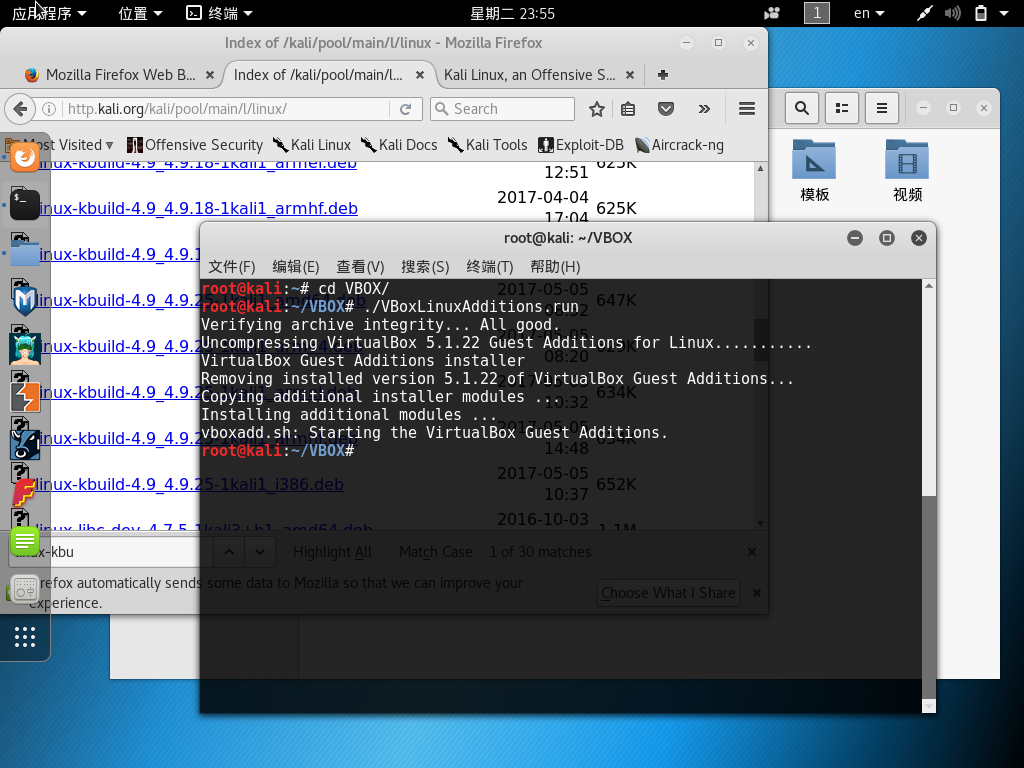Viewport: 1024px width, 768px height.
Task: Go back in Firefox
Action: click(x=20, y=109)
